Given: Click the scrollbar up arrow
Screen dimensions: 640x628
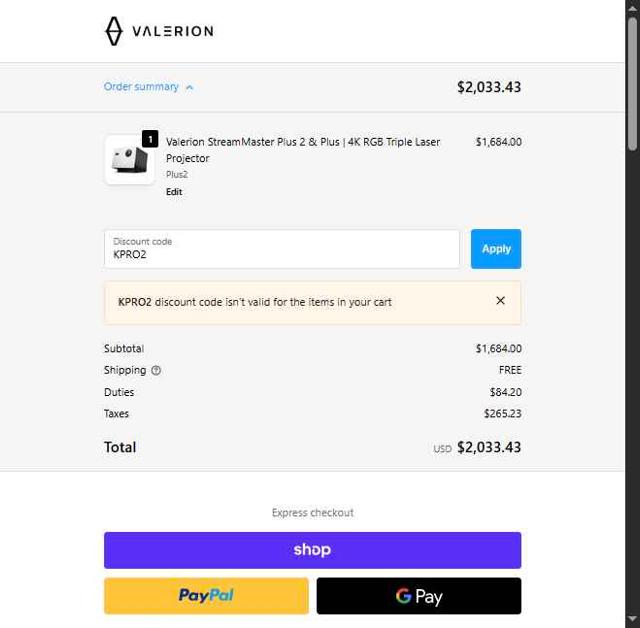Looking at the screenshot, I should [x=632, y=7].
